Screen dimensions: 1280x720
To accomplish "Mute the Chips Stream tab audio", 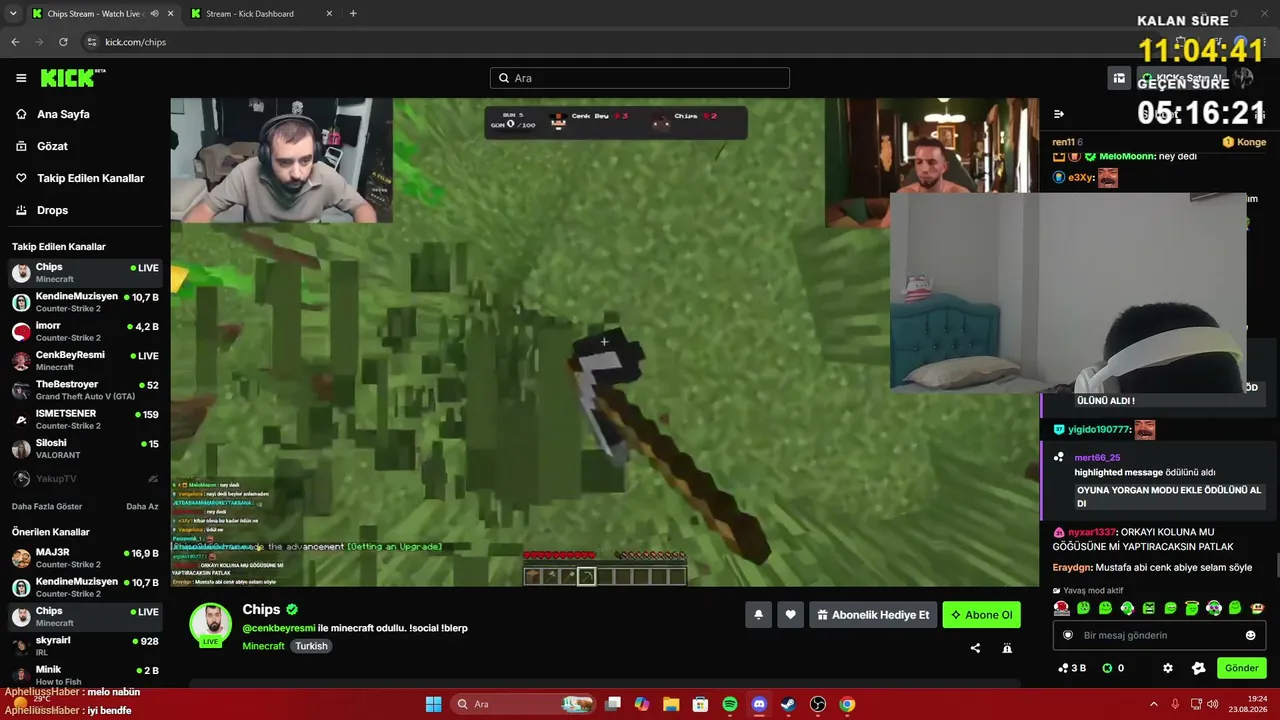I will 155,14.
